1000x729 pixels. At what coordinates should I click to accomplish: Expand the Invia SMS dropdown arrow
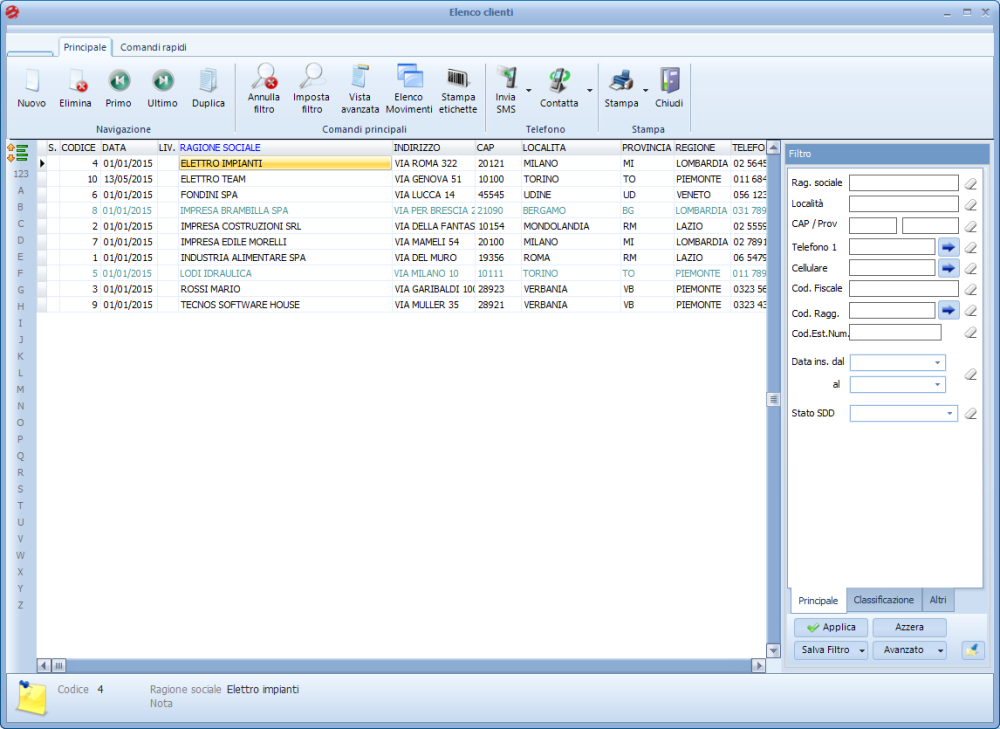pos(528,90)
